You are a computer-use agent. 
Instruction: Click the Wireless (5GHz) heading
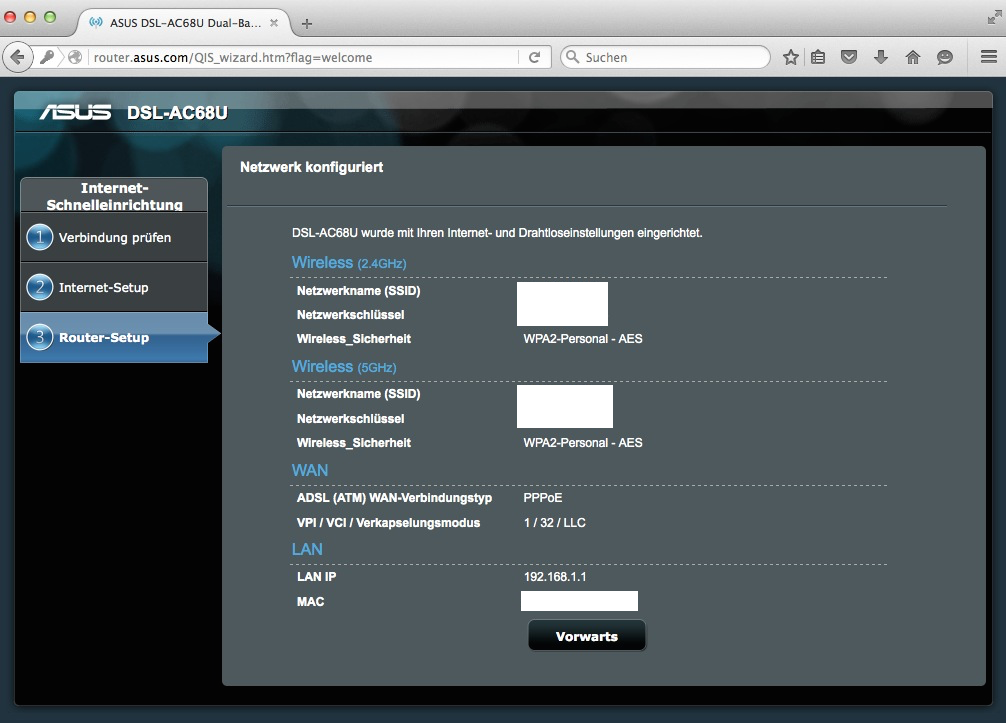point(344,366)
